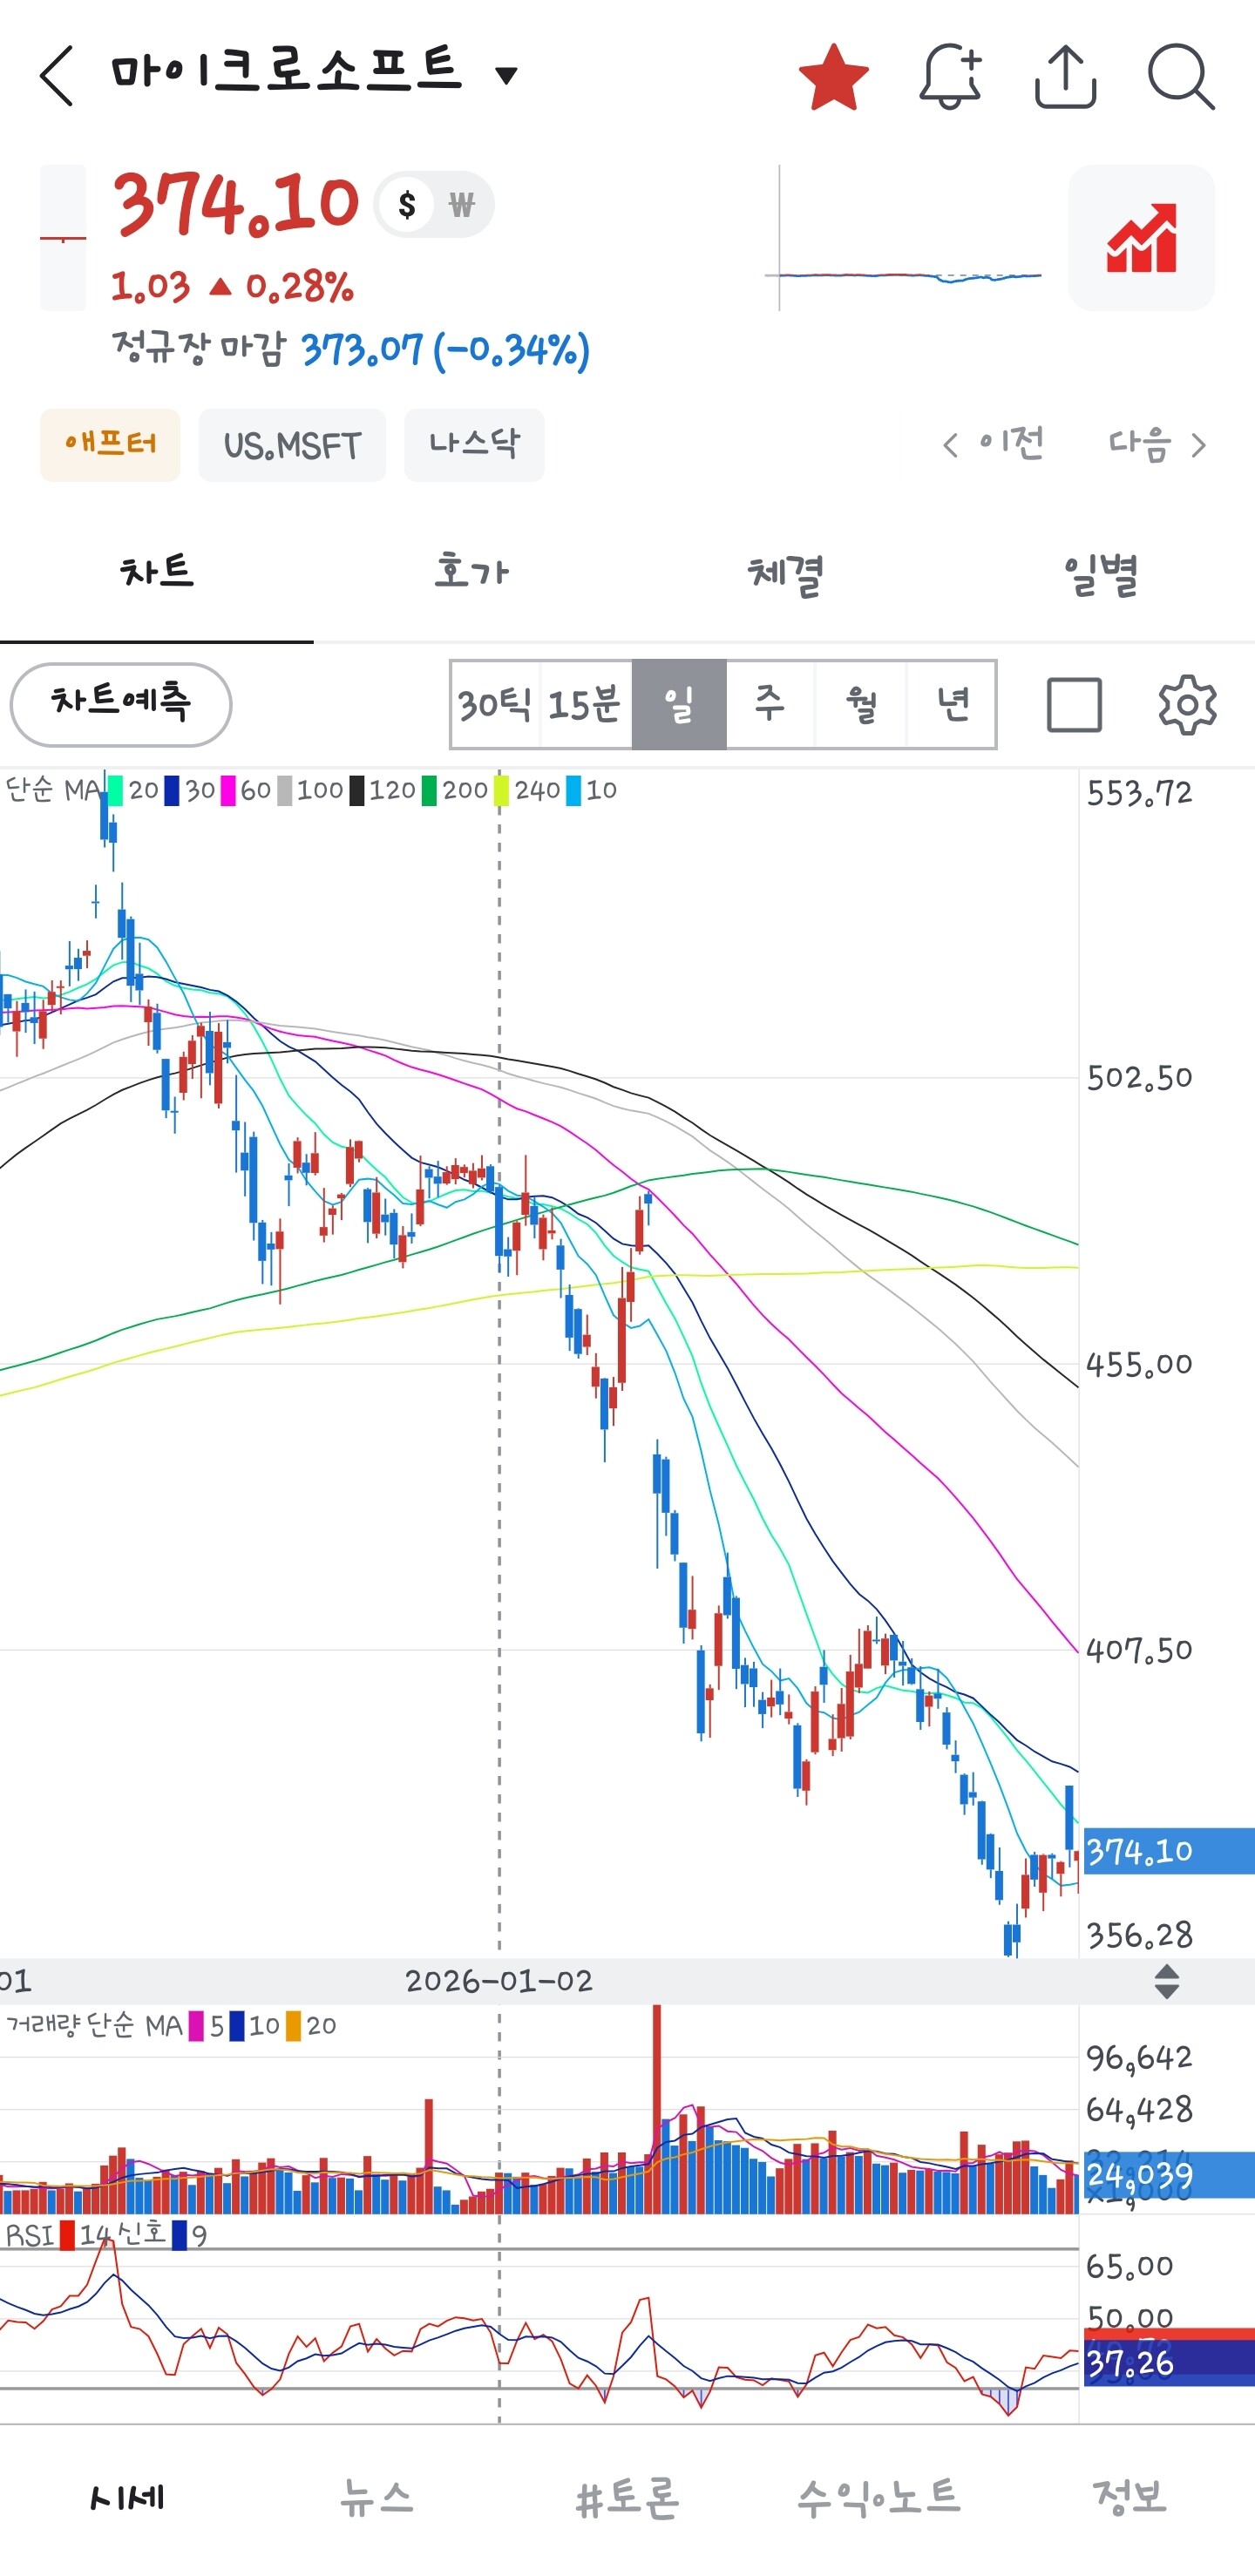Expand the 마이크로소프트 stock dropdown arrow

click(x=507, y=75)
